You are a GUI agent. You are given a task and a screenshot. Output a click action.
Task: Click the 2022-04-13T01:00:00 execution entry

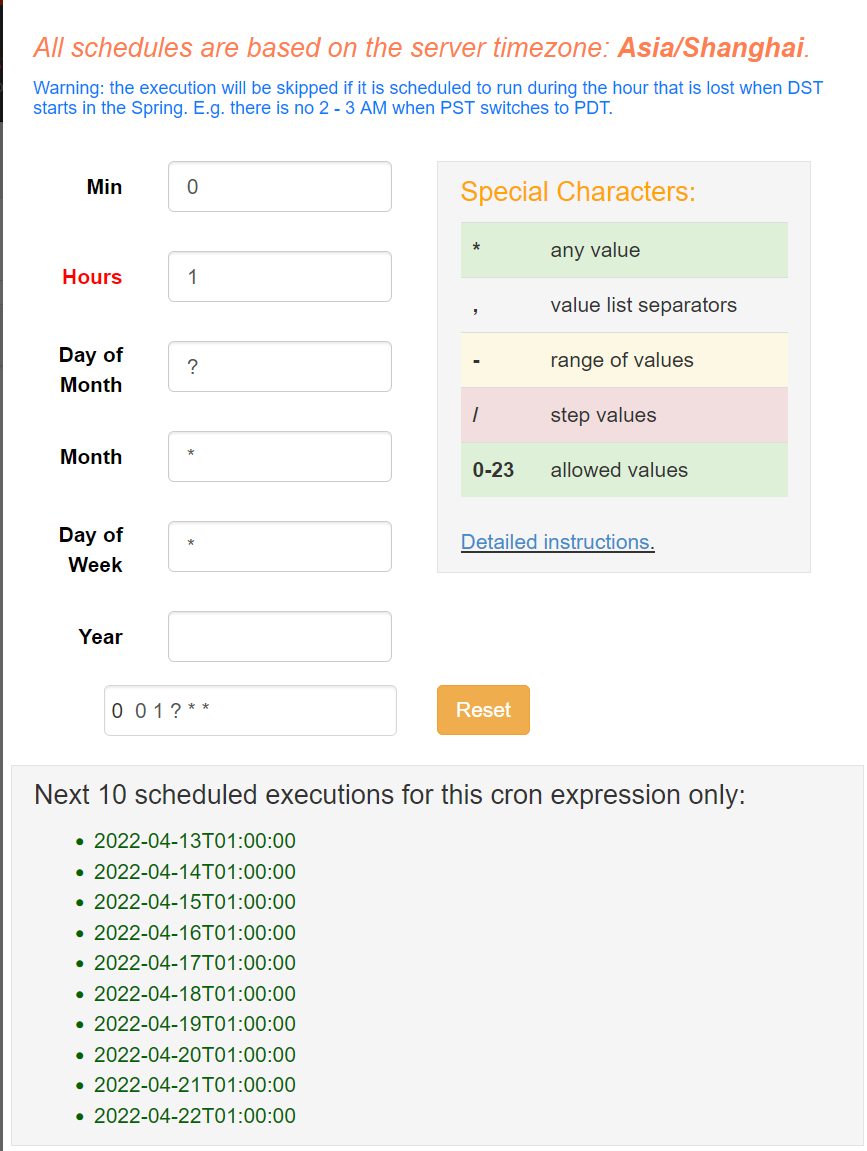[195, 842]
